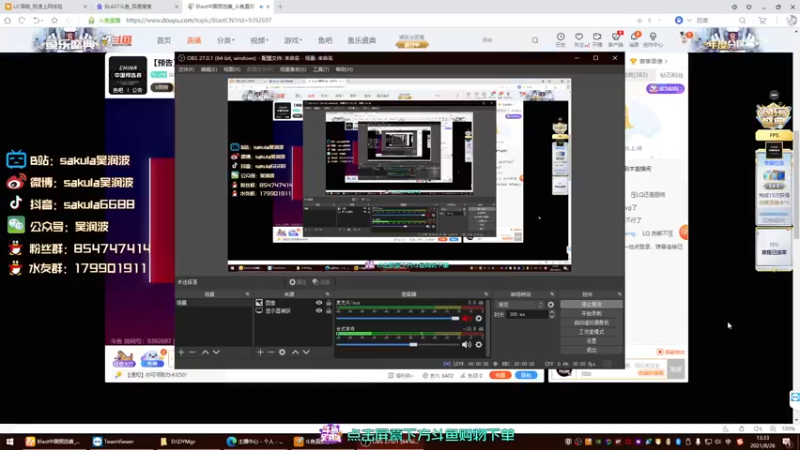This screenshot has width=800, height=450.
Task: Switch to the first browser tab
Action: click(44, 7)
